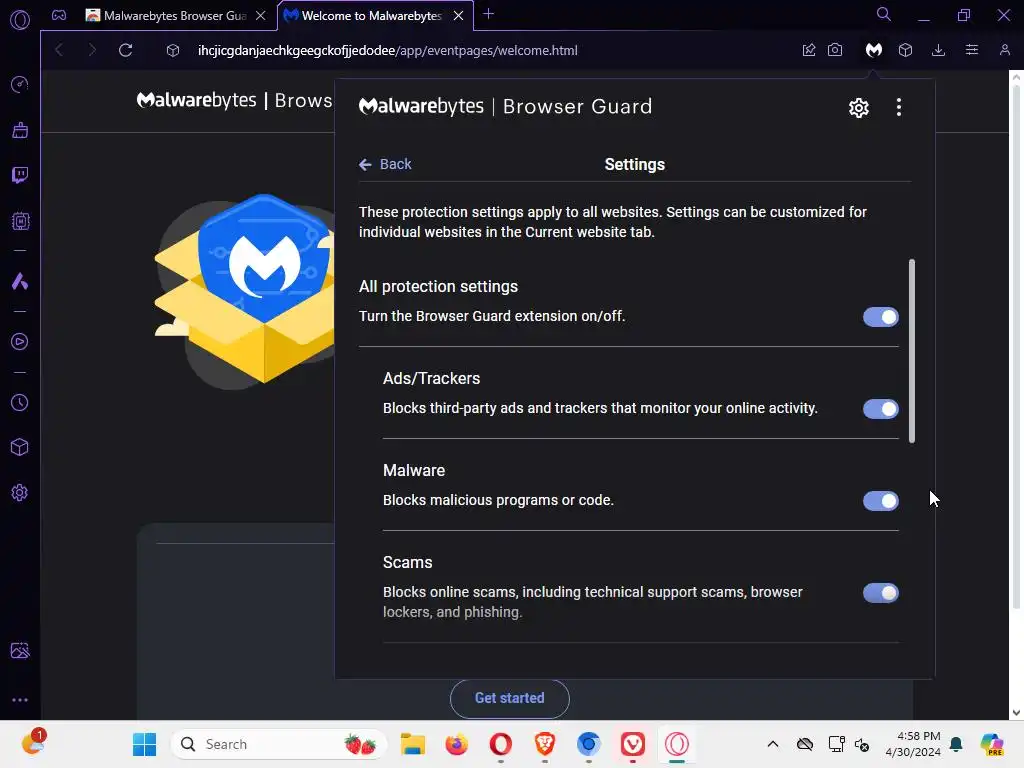
Task: Click the settings panel scrollbar
Action: (912, 351)
